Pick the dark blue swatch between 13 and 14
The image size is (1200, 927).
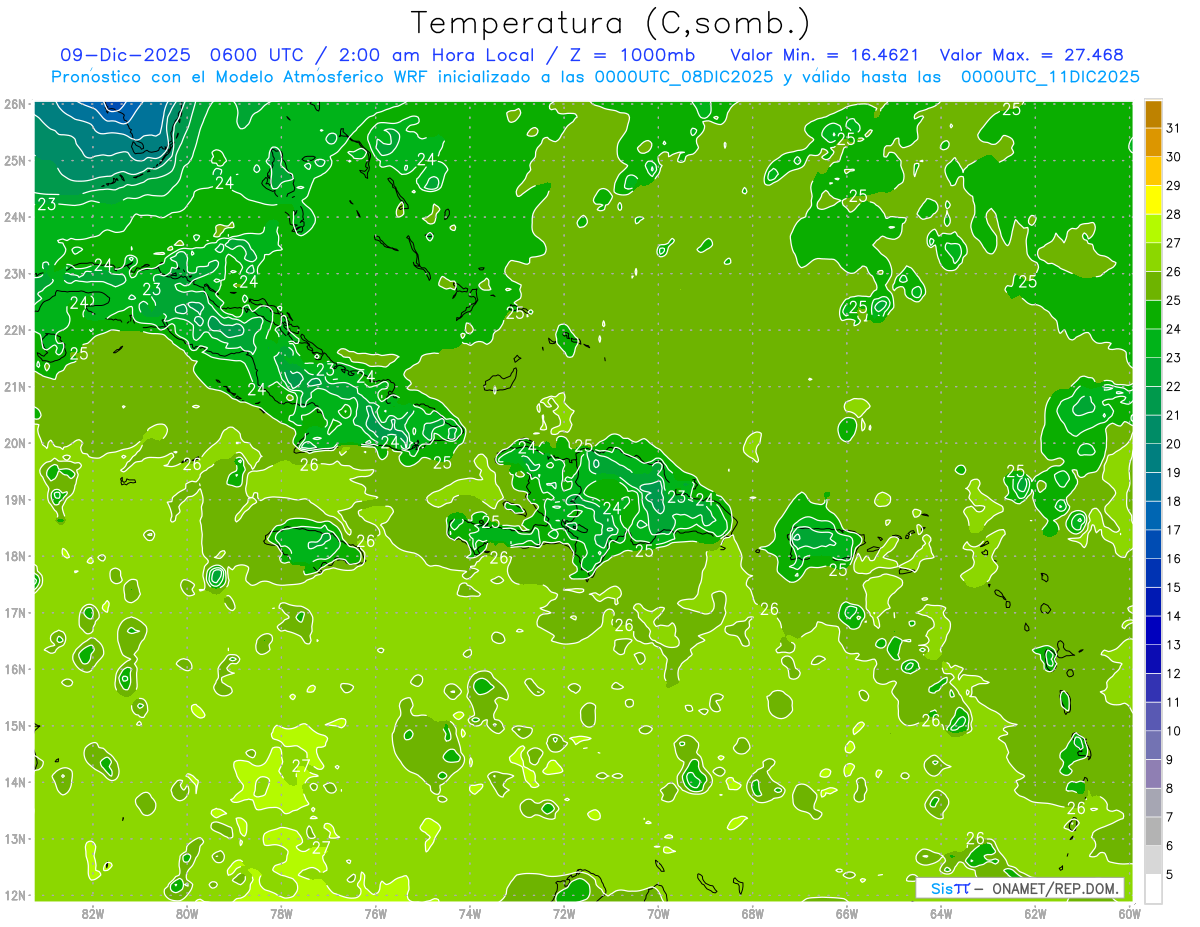pos(1153,631)
